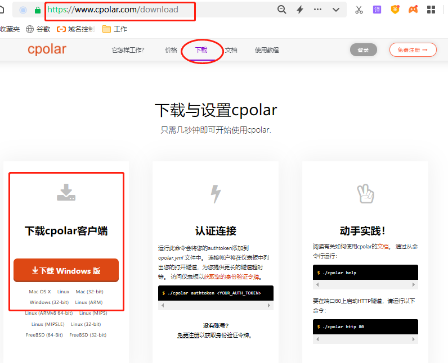Viewport: 448px width, 363px height.
Task: Click the red 文档 link in 动手实践
Action: (383, 247)
